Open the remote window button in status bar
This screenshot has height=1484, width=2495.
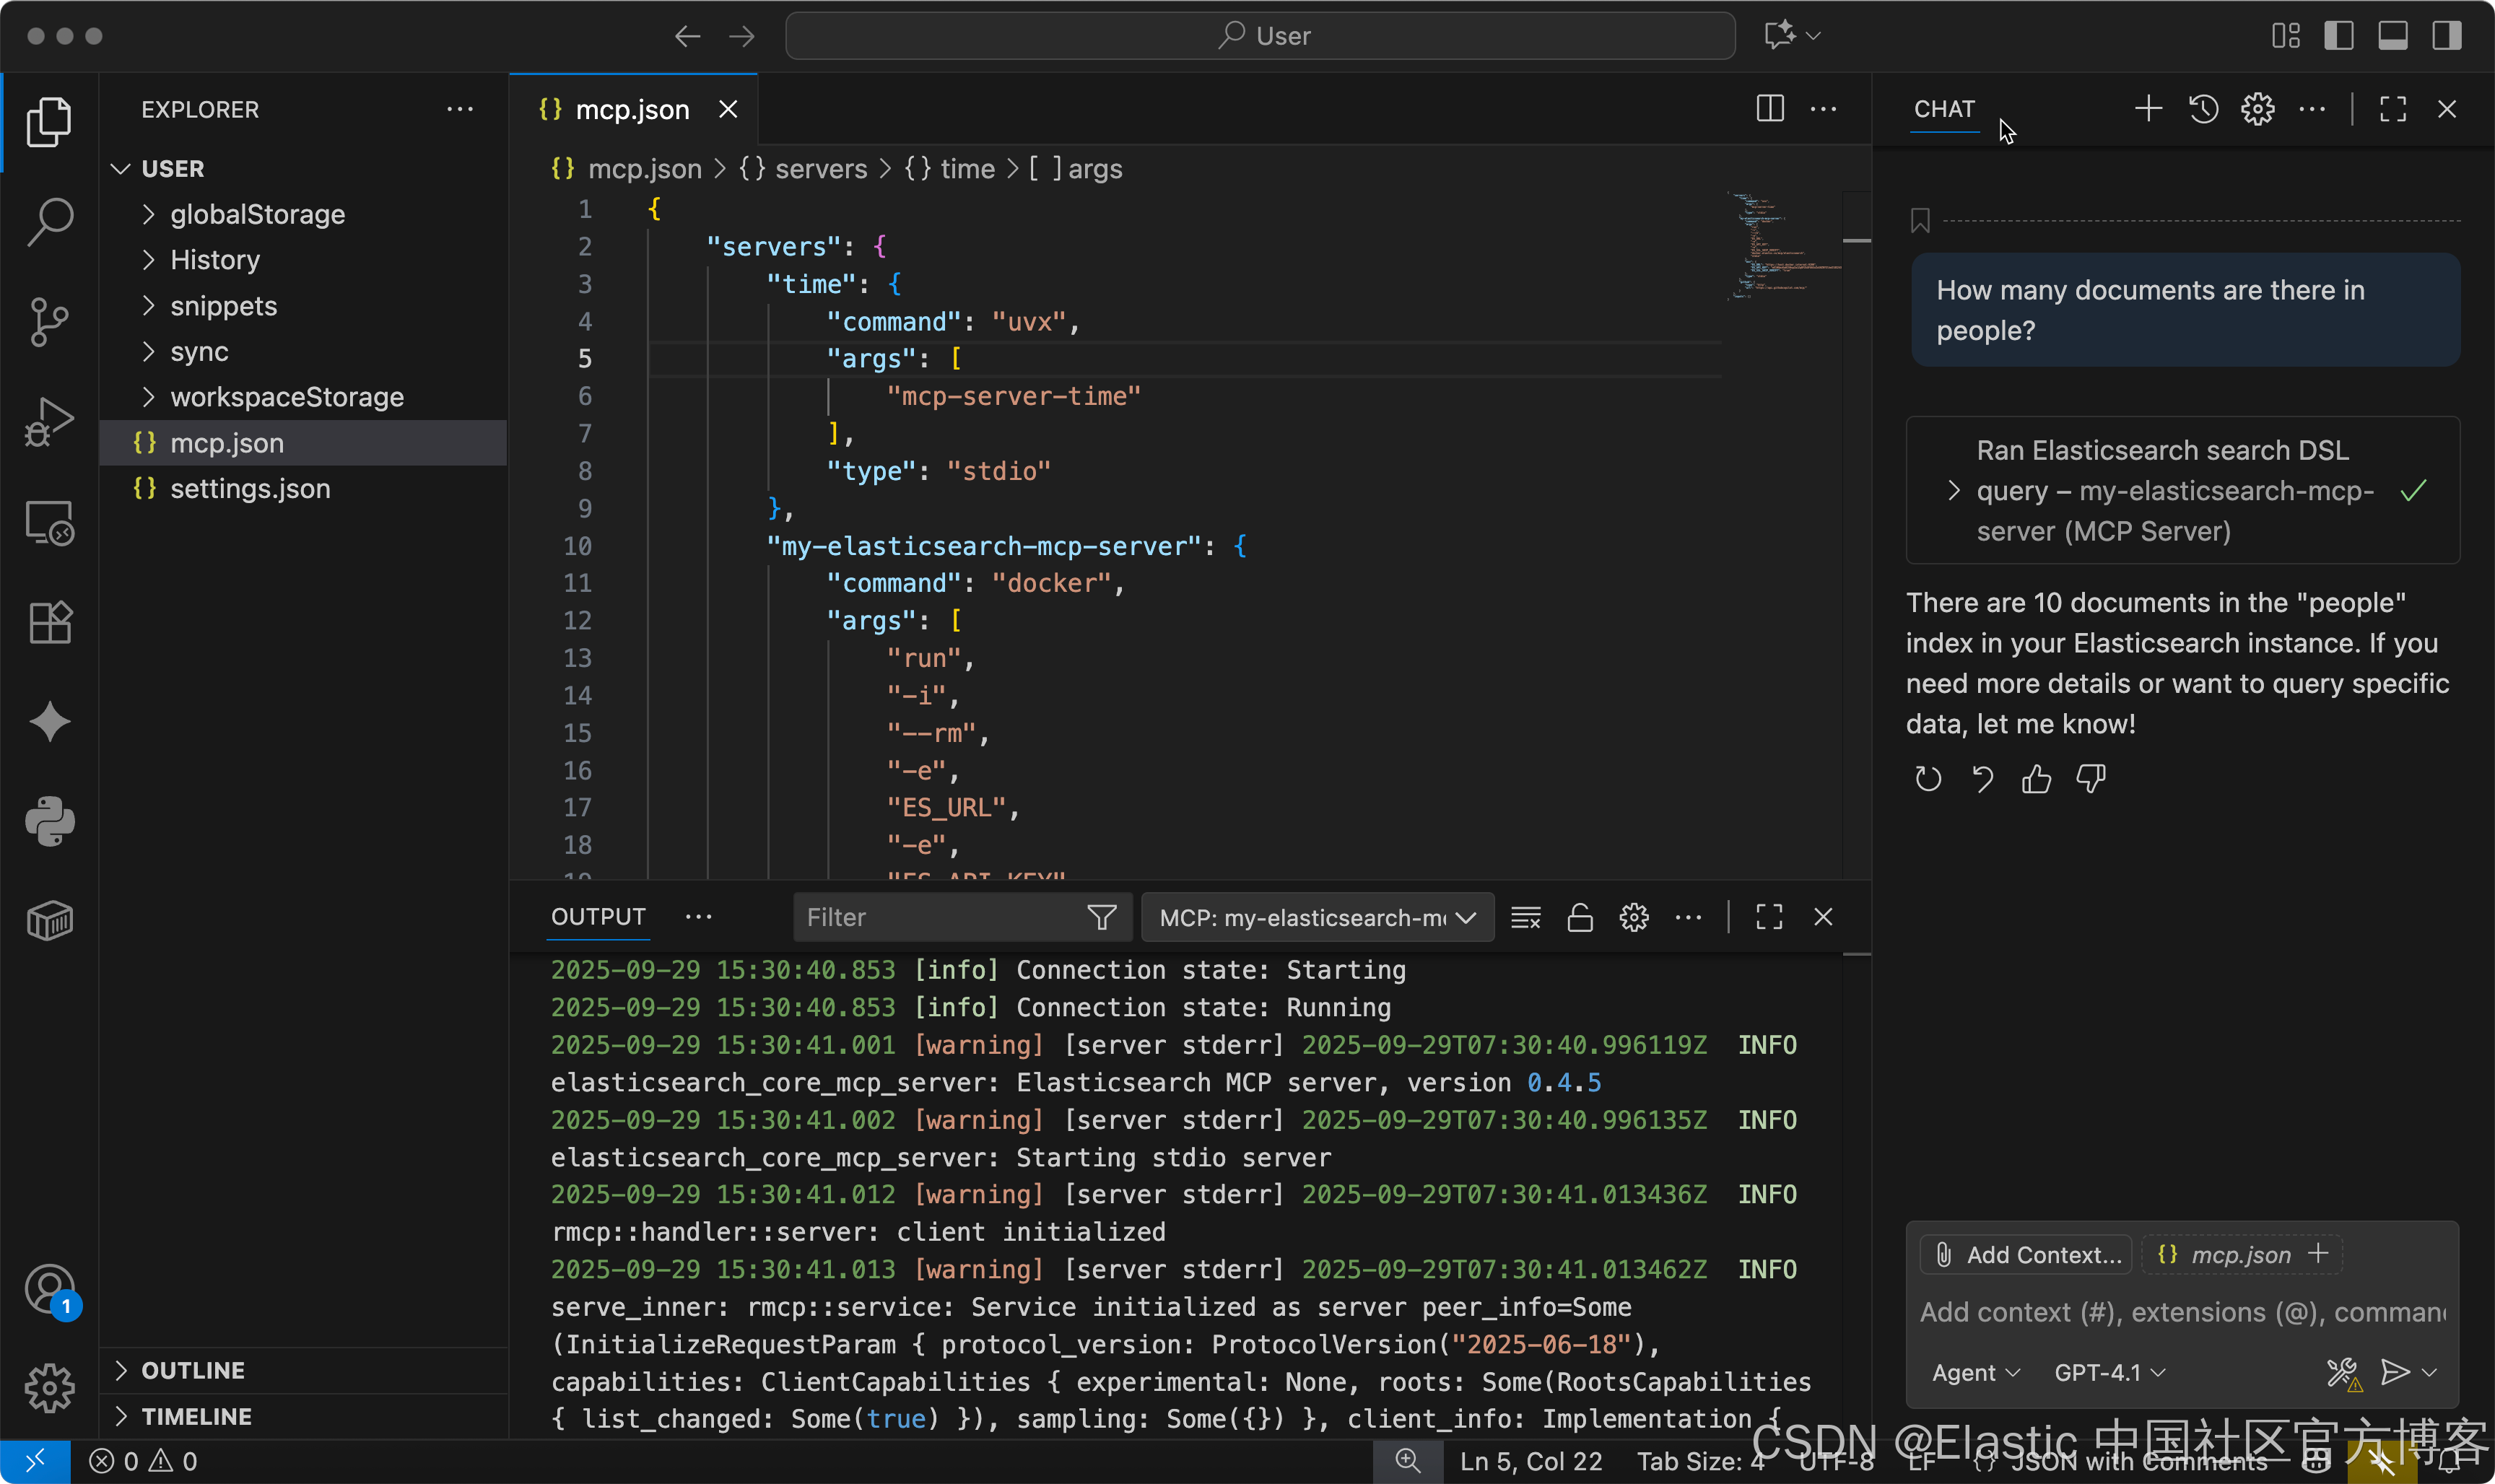click(35, 1461)
